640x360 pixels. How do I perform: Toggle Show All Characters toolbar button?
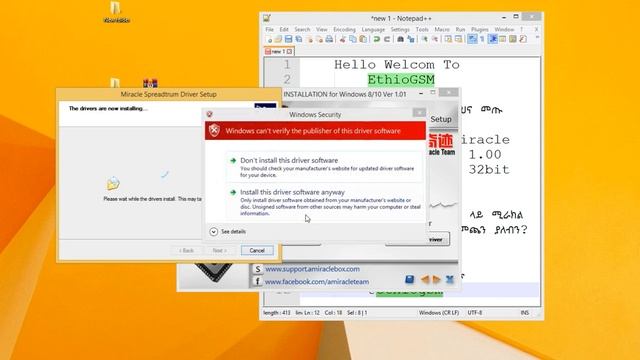pos(482,39)
